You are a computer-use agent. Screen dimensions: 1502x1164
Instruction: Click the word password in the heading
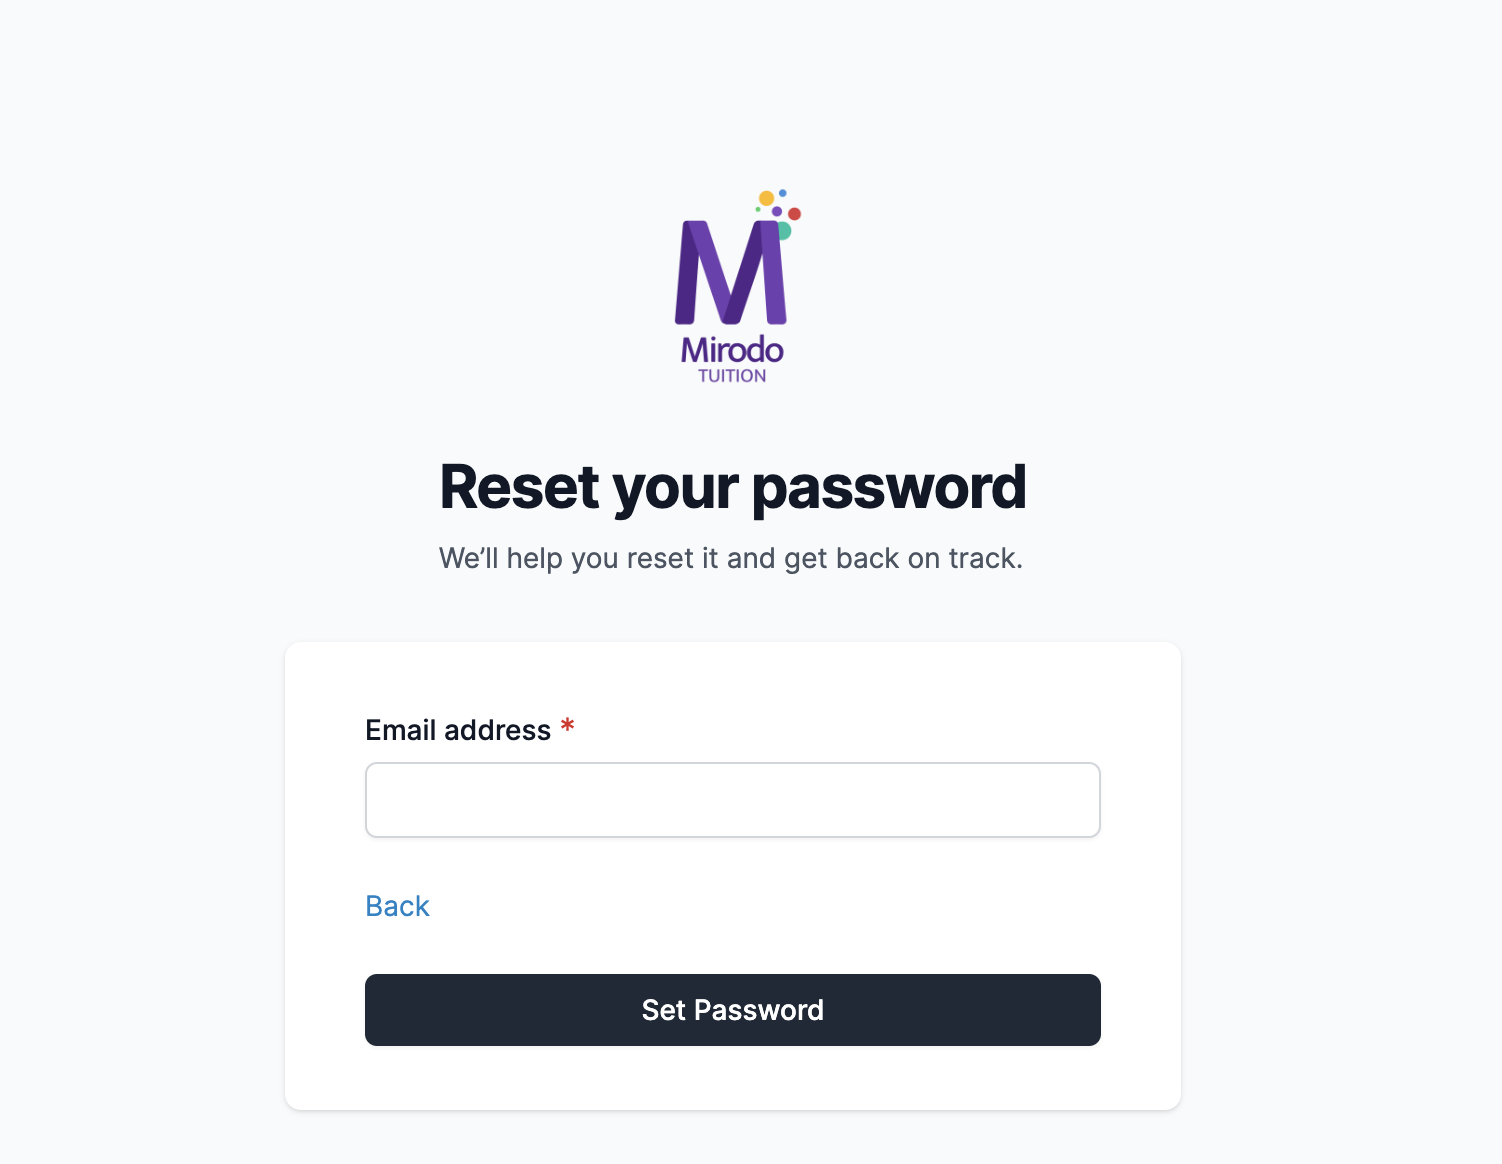(x=888, y=488)
